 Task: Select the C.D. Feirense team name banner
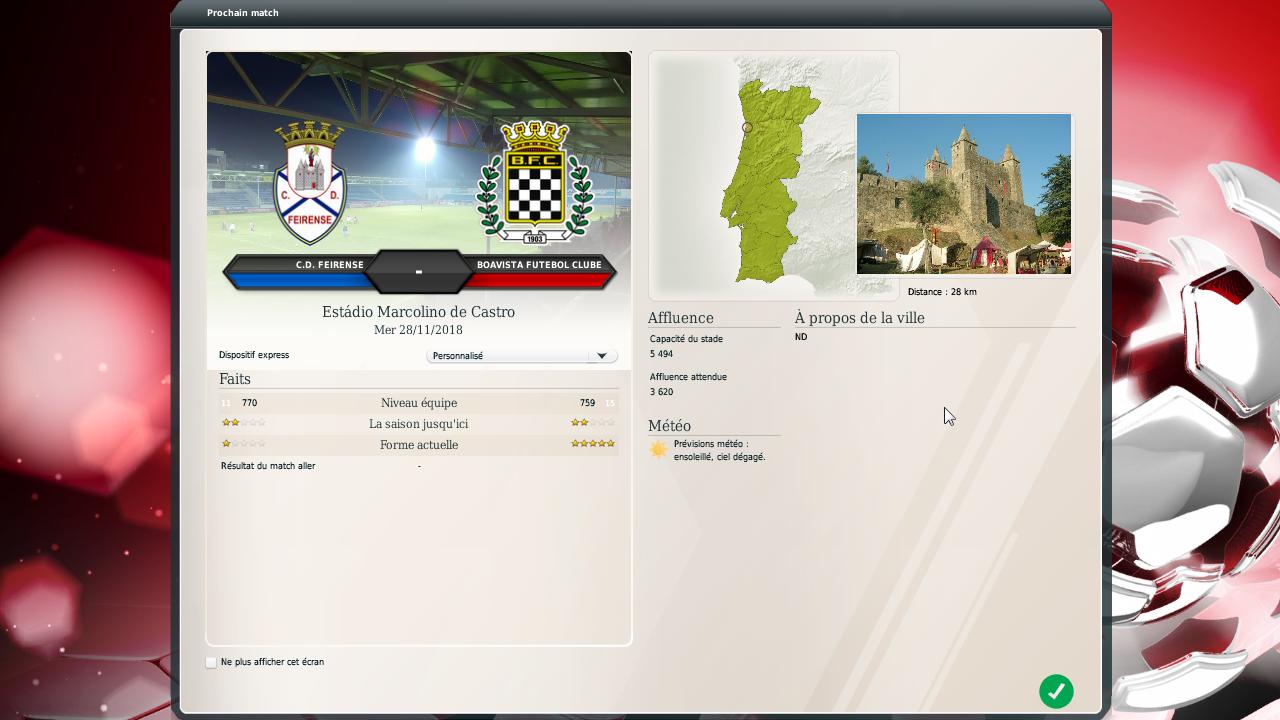(329, 265)
